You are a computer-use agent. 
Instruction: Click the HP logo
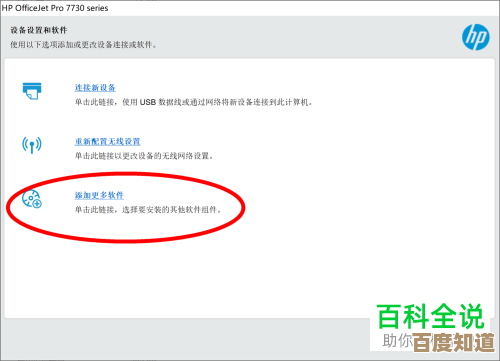coord(476,37)
